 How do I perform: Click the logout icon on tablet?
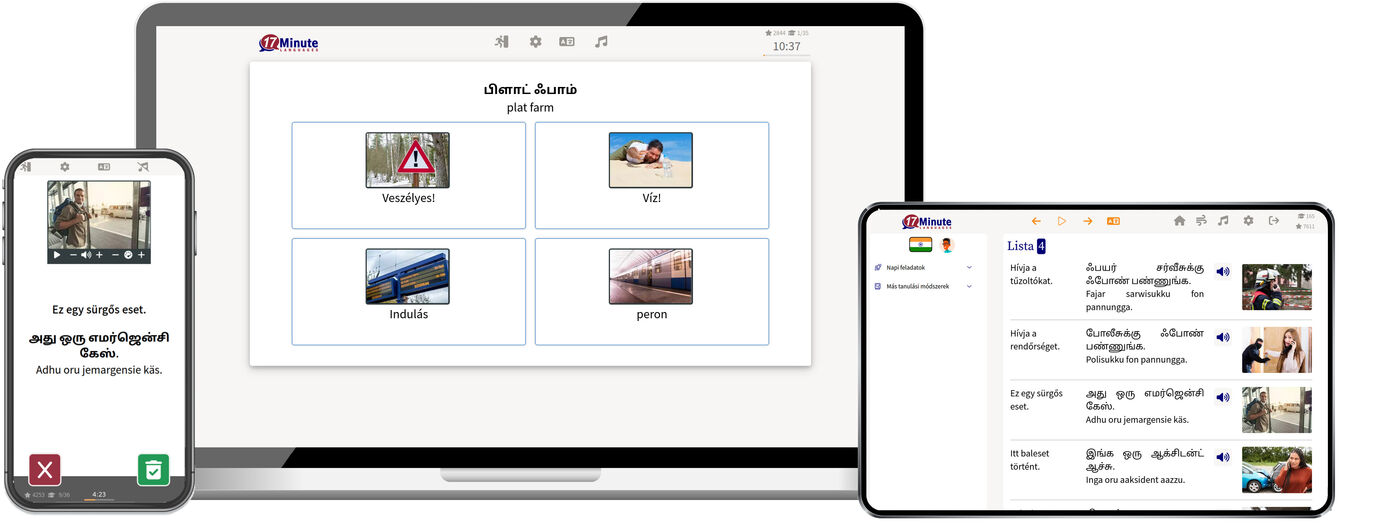point(1273,221)
